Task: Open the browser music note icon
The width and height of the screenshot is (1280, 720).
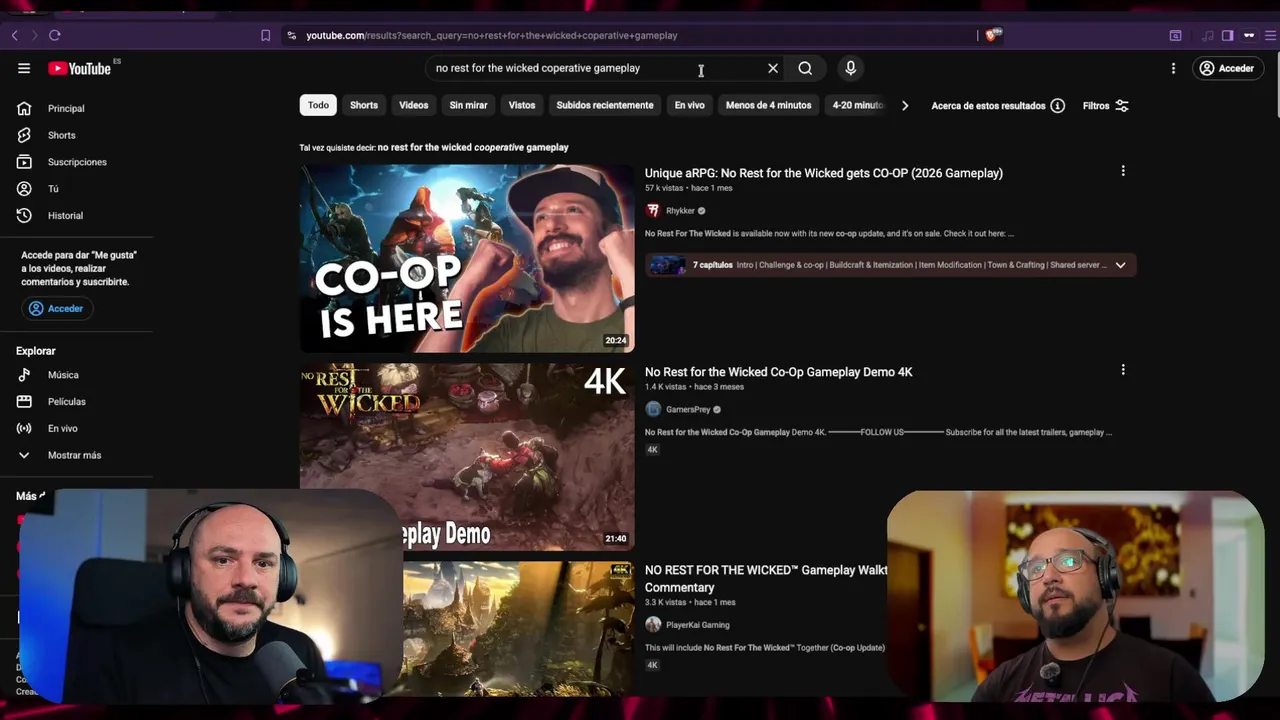Action: click(1208, 35)
